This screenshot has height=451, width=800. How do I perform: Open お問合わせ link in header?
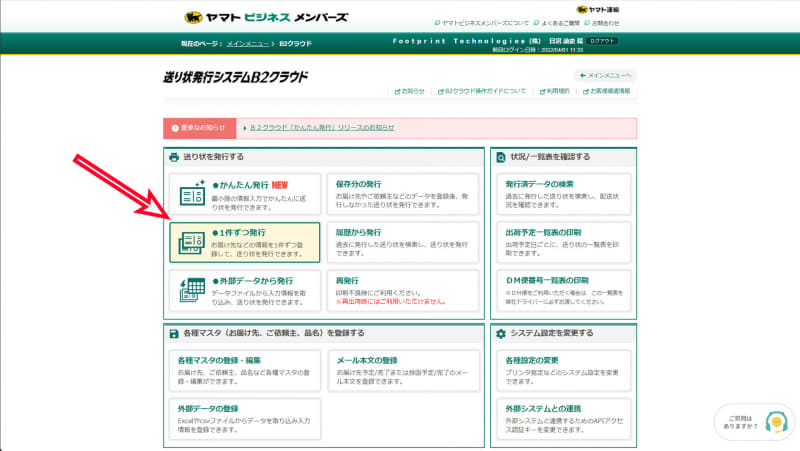point(602,23)
